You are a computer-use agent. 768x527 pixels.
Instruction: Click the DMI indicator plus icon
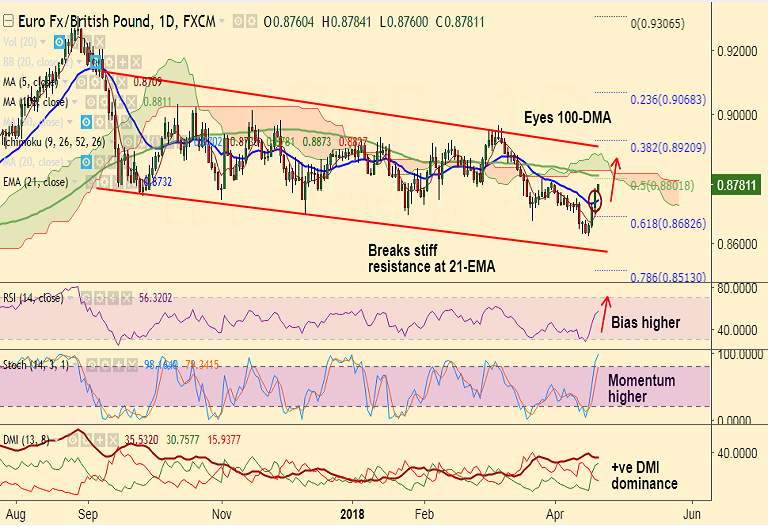point(100,440)
